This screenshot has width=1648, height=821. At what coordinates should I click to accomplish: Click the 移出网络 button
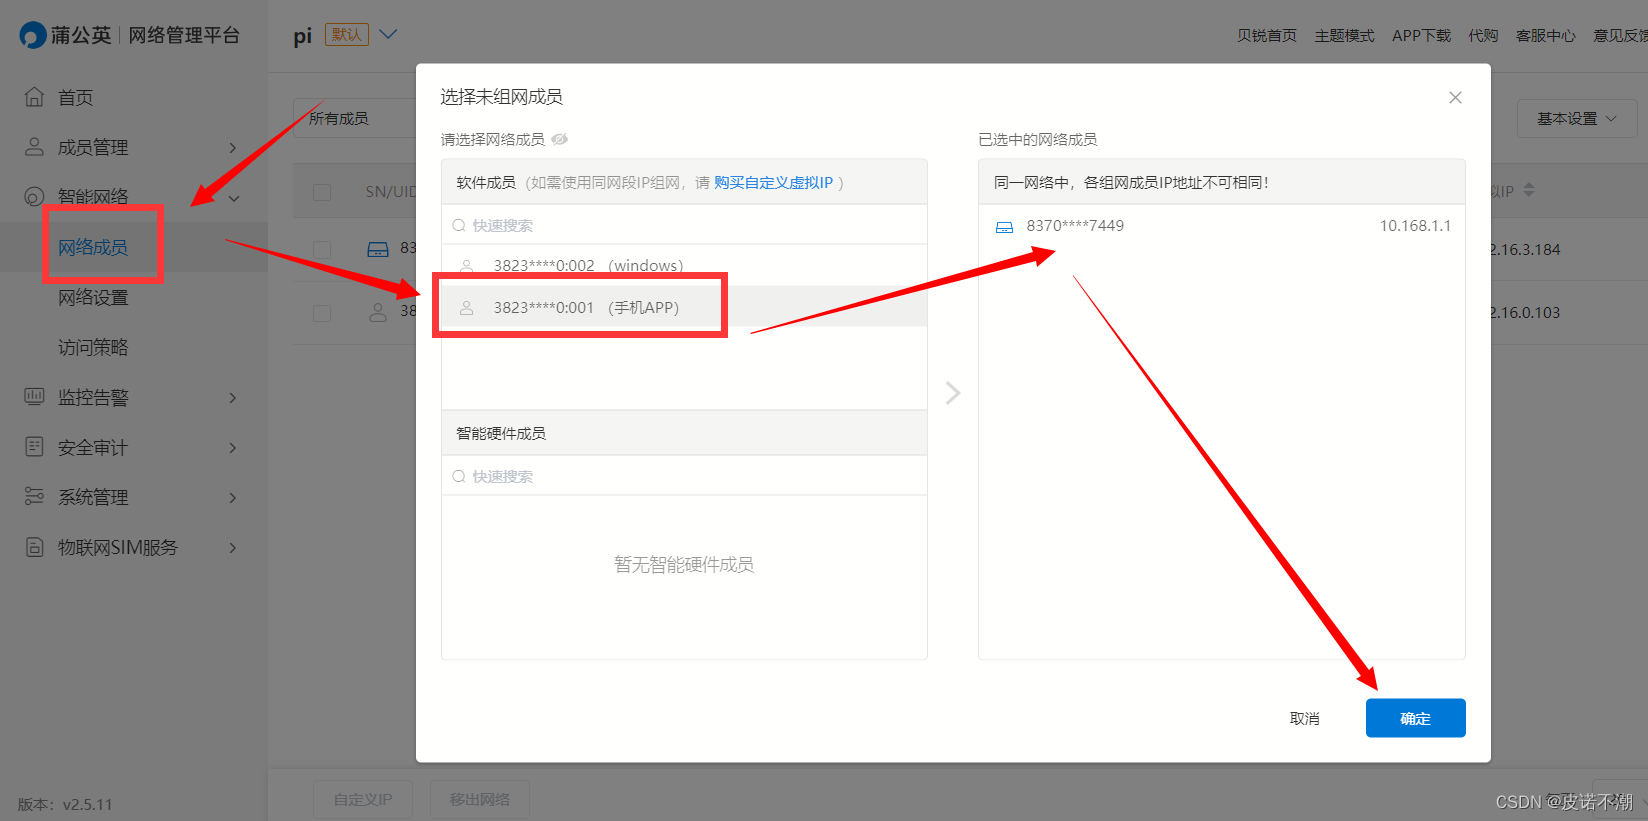[480, 799]
